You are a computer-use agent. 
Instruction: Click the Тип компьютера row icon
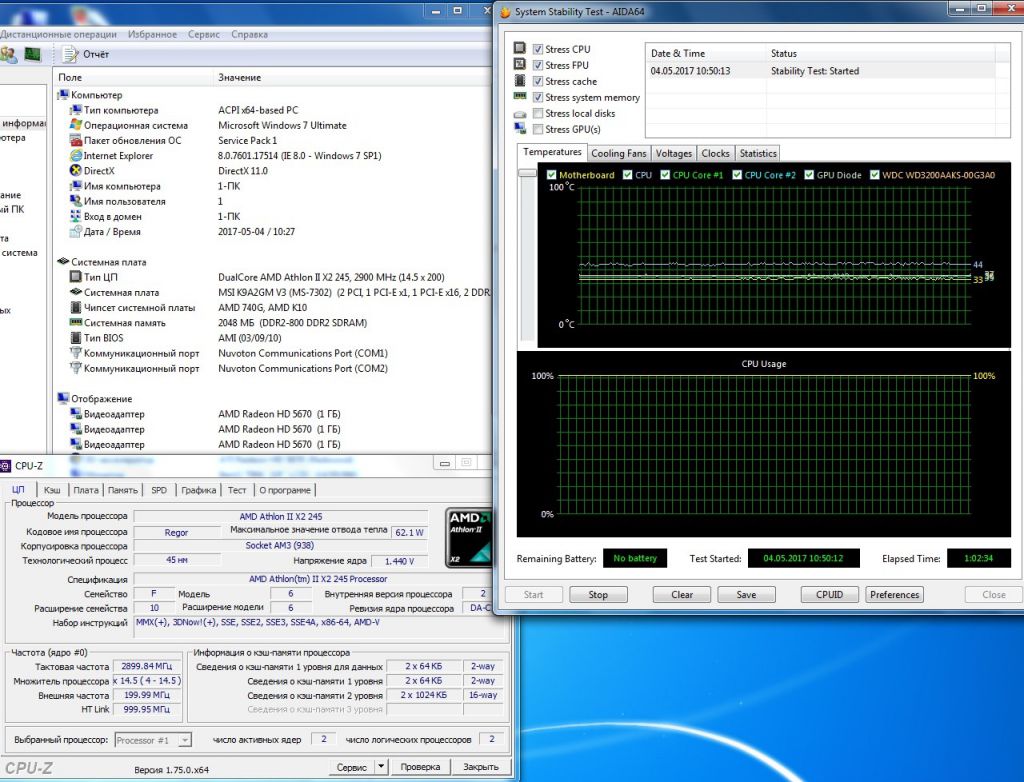click(76, 110)
